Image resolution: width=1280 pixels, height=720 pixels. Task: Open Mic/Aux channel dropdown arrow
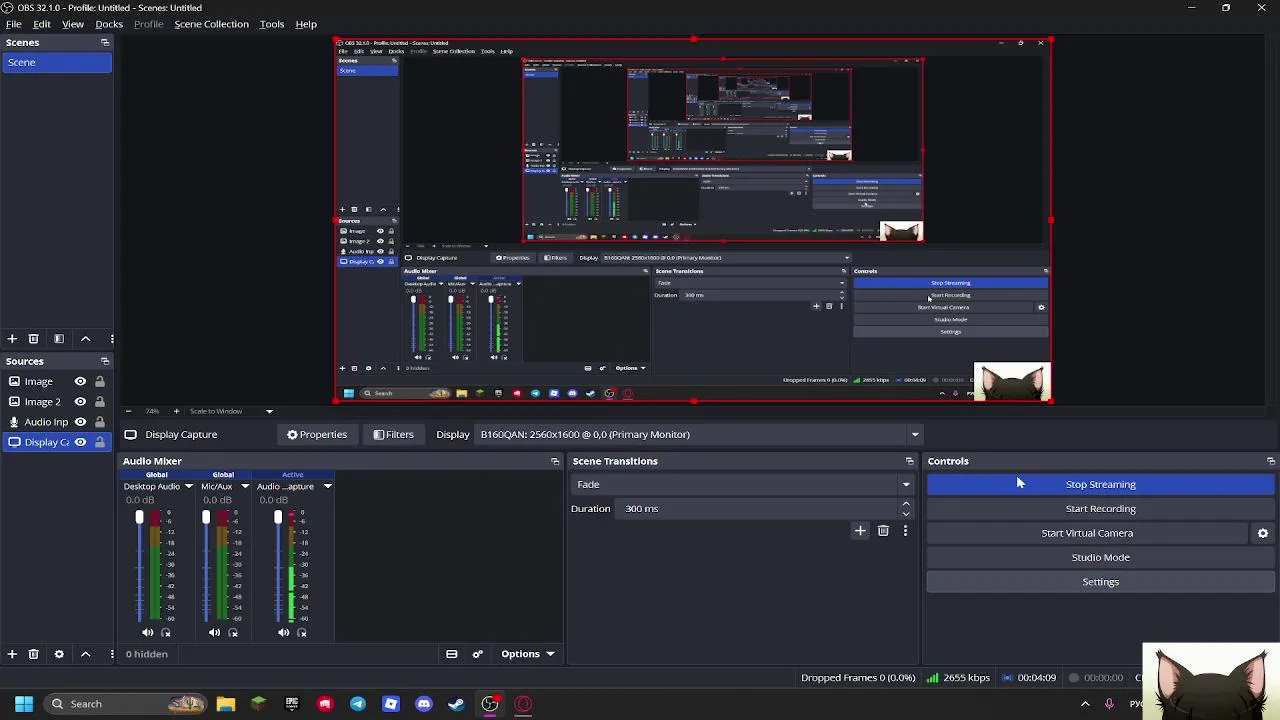tap(245, 486)
